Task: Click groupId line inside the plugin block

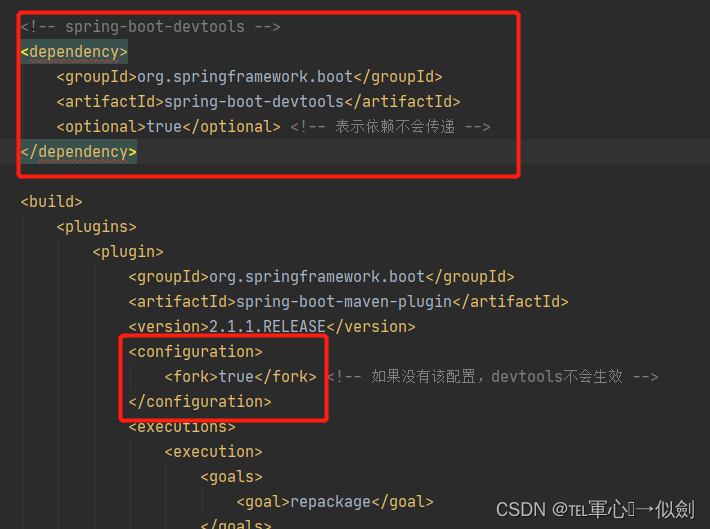Action: coord(321,277)
